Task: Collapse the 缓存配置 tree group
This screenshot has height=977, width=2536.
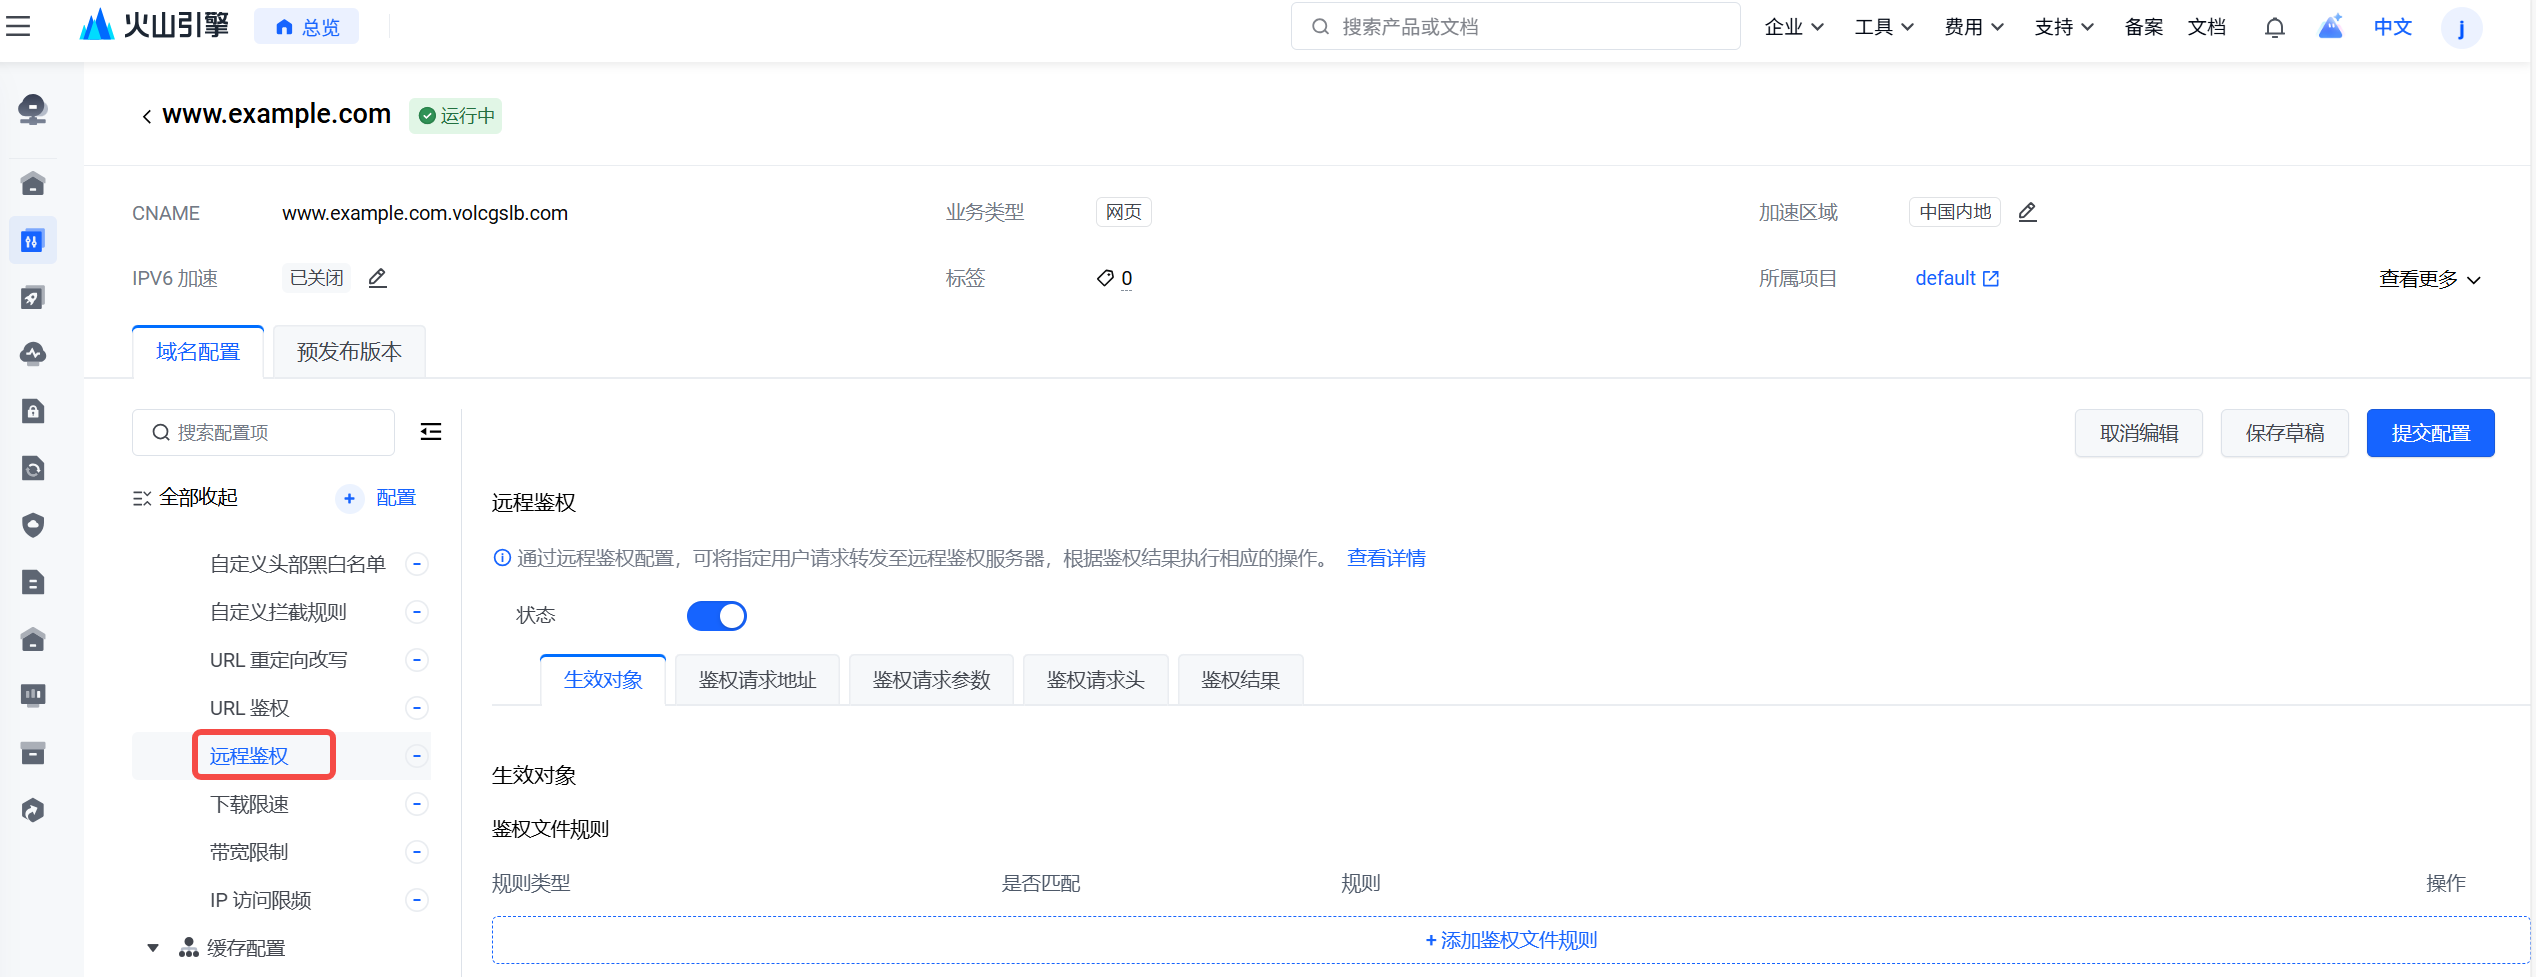Action: point(153,948)
